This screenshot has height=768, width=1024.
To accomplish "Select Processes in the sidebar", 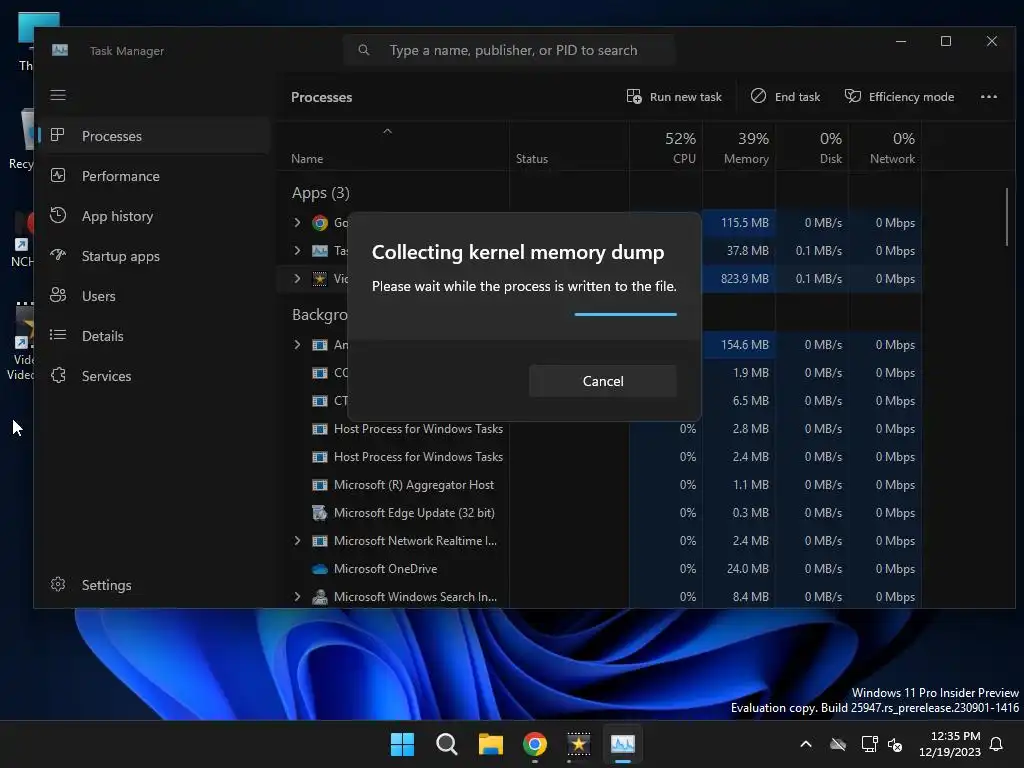I will click(154, 136).
